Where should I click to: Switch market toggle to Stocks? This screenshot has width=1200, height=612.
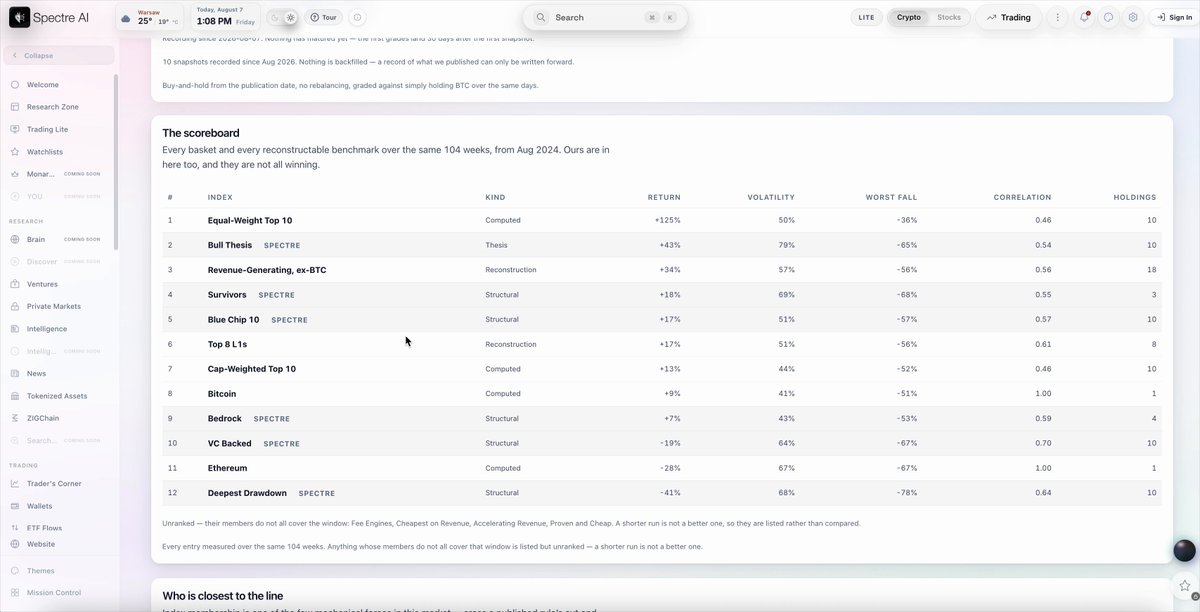[x=949, y=17]
